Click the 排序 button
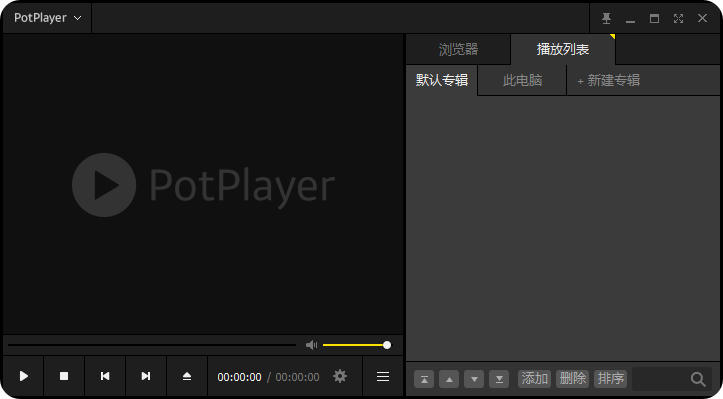723x399 pixels. point(611,379)
